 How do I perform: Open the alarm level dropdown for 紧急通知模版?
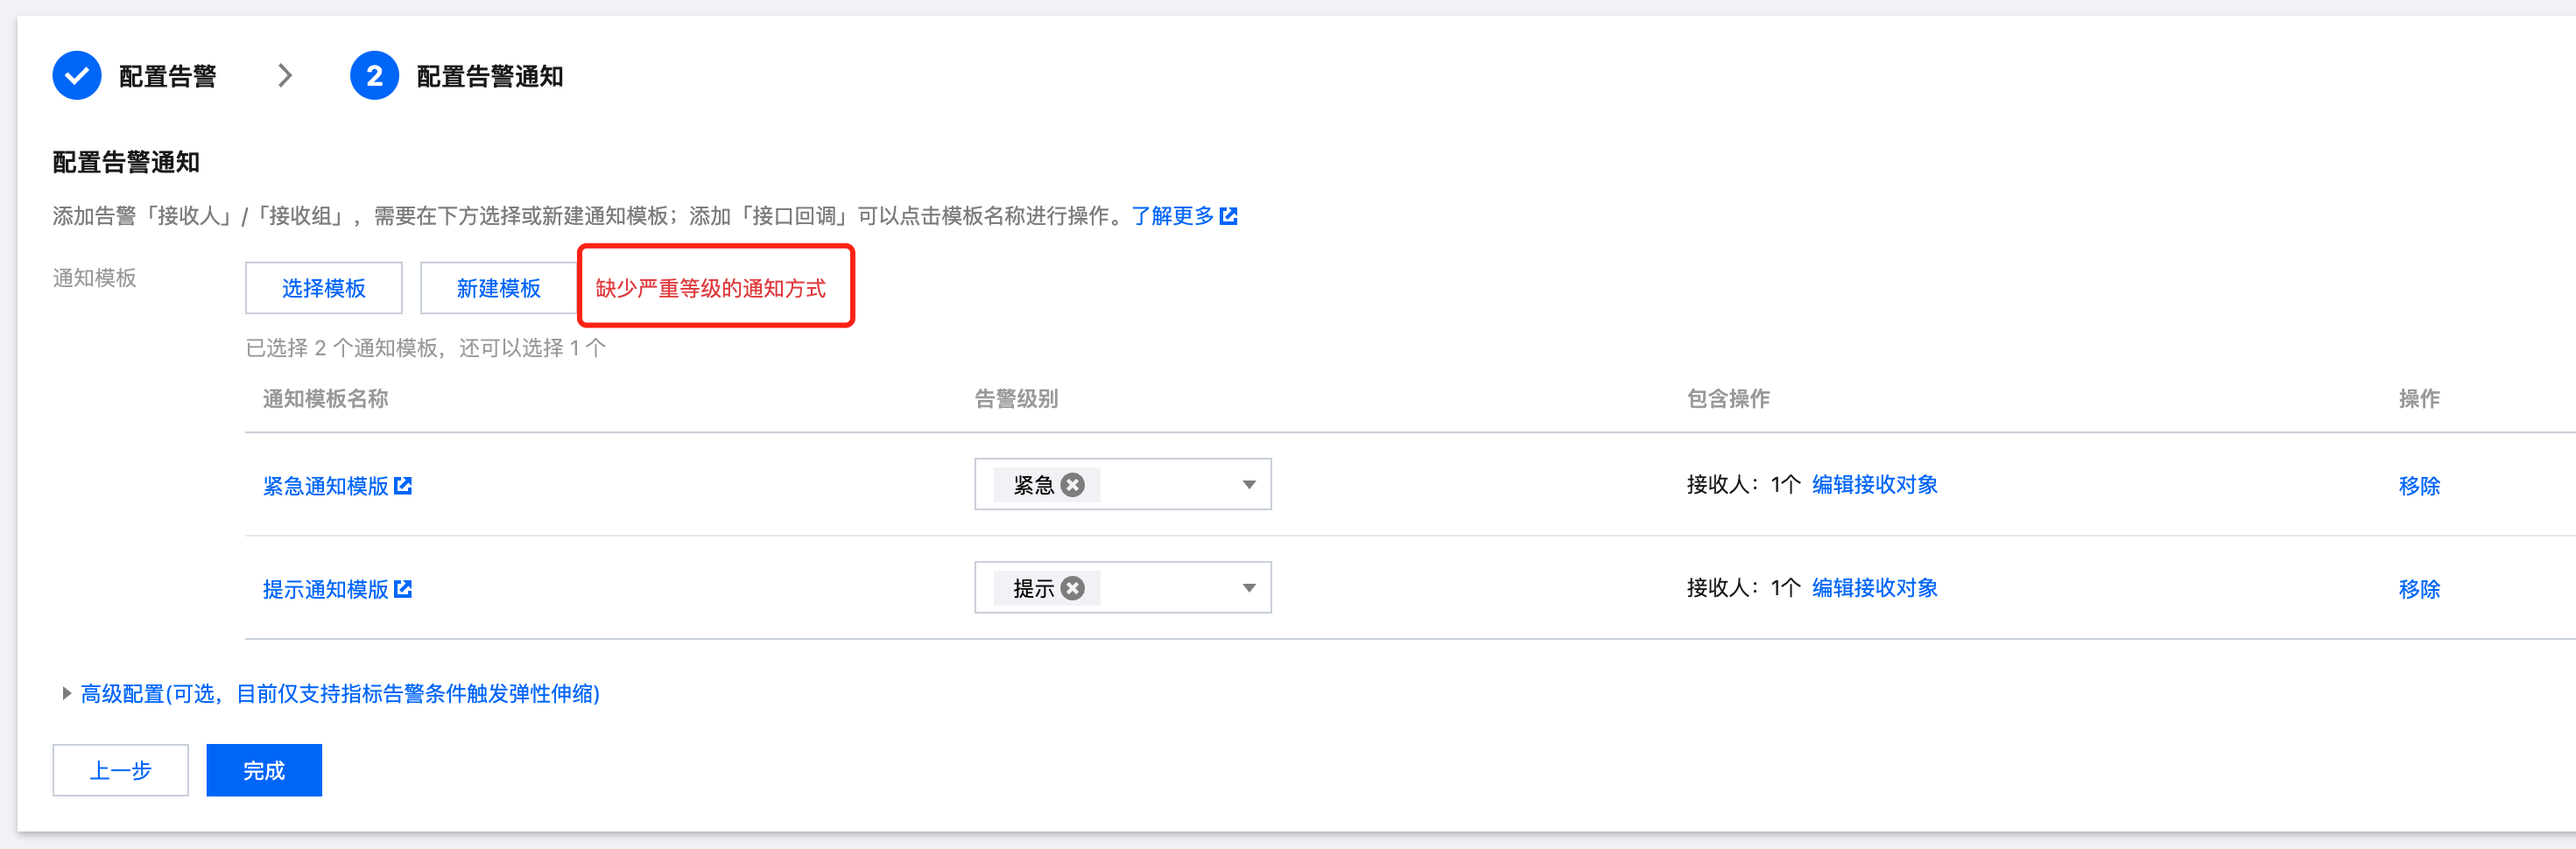pos(1248,485)
